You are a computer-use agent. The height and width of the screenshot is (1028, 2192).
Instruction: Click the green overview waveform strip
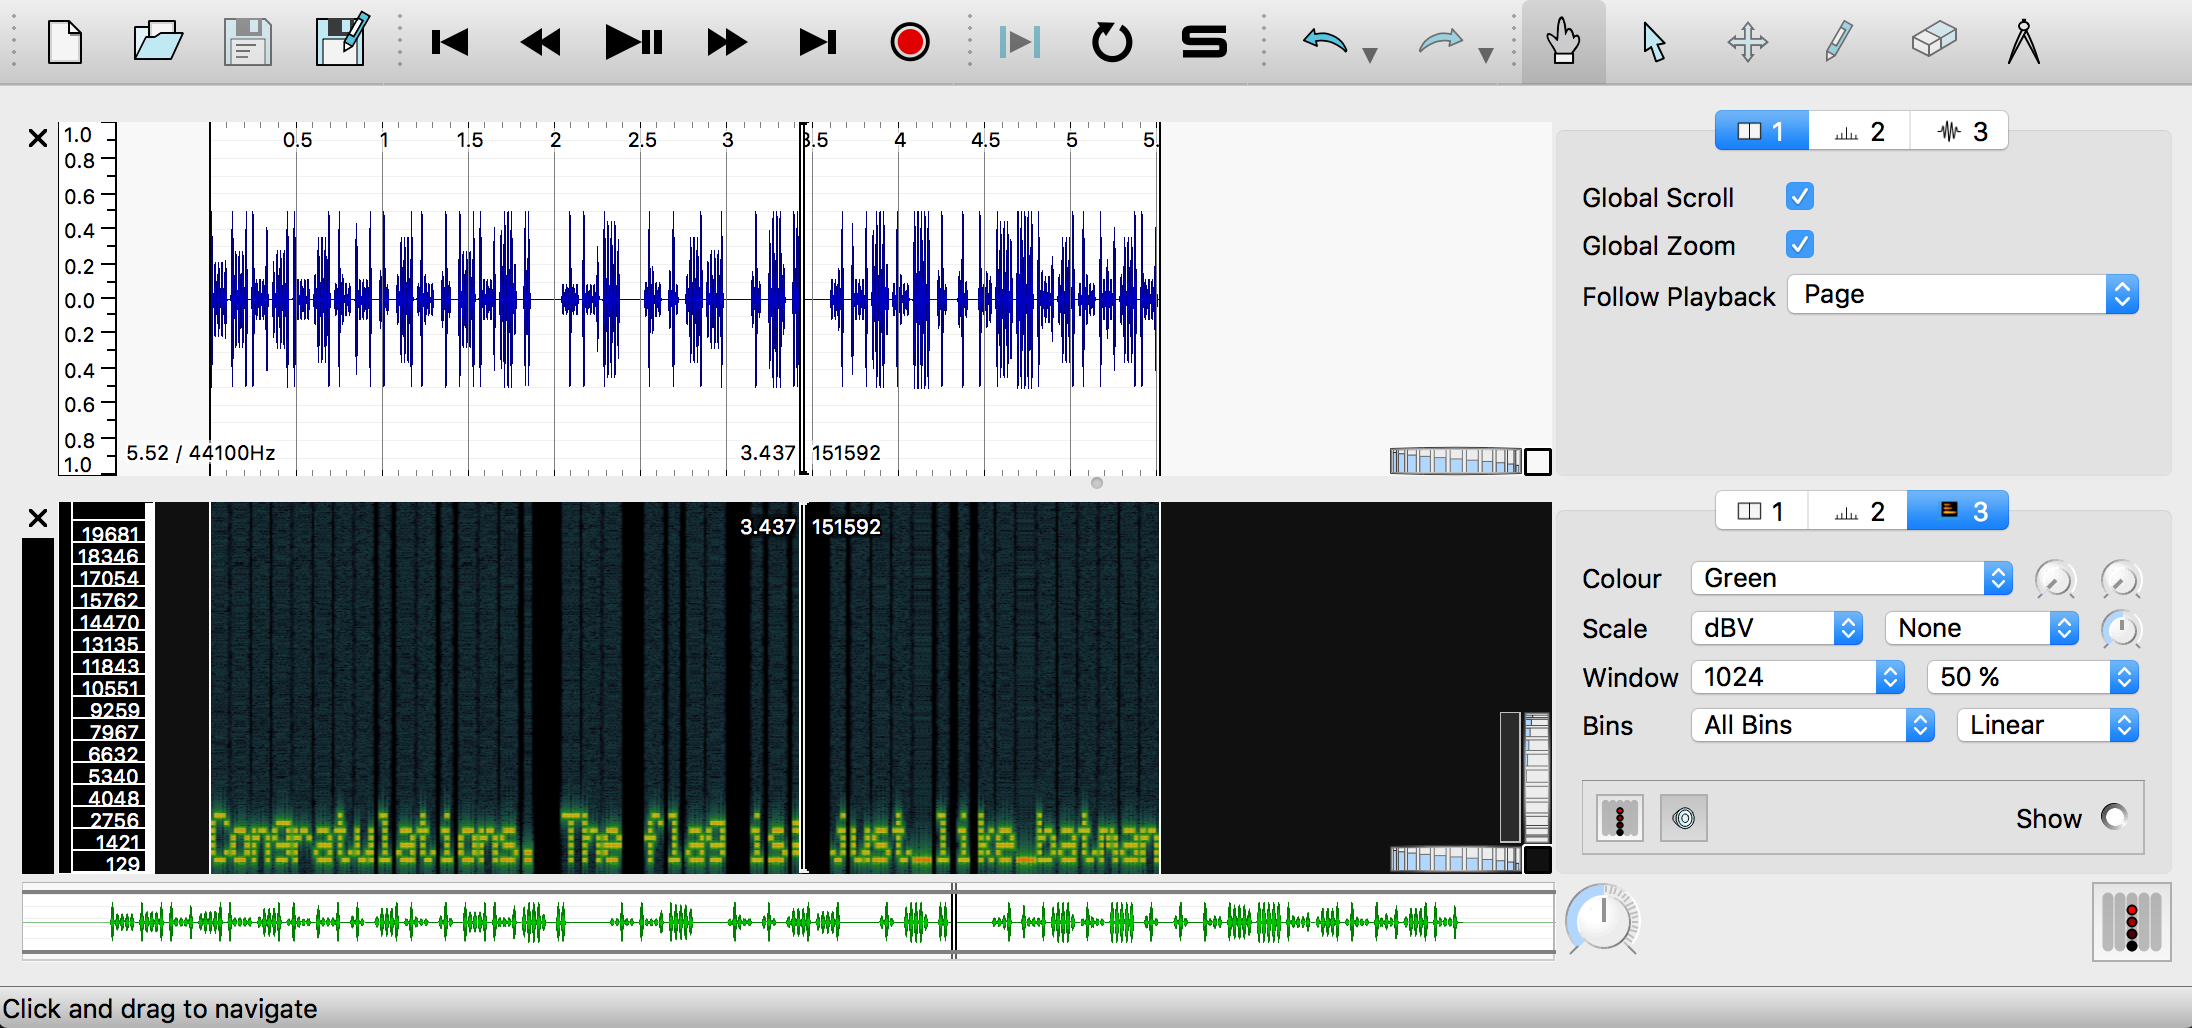(788, 921)
